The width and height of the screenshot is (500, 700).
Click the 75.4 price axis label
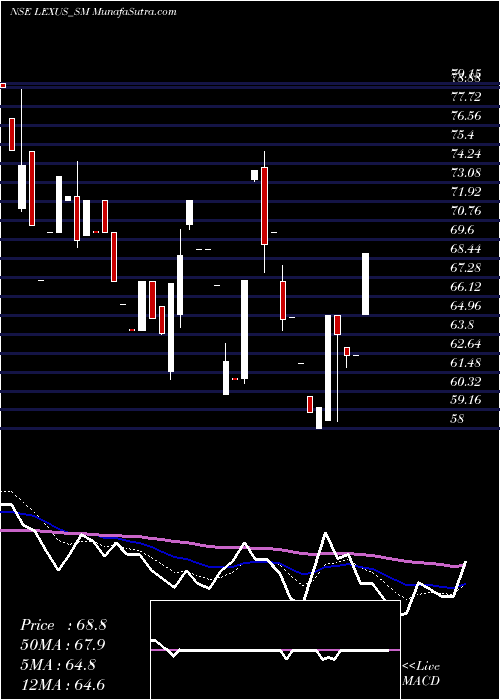point(462,135)
